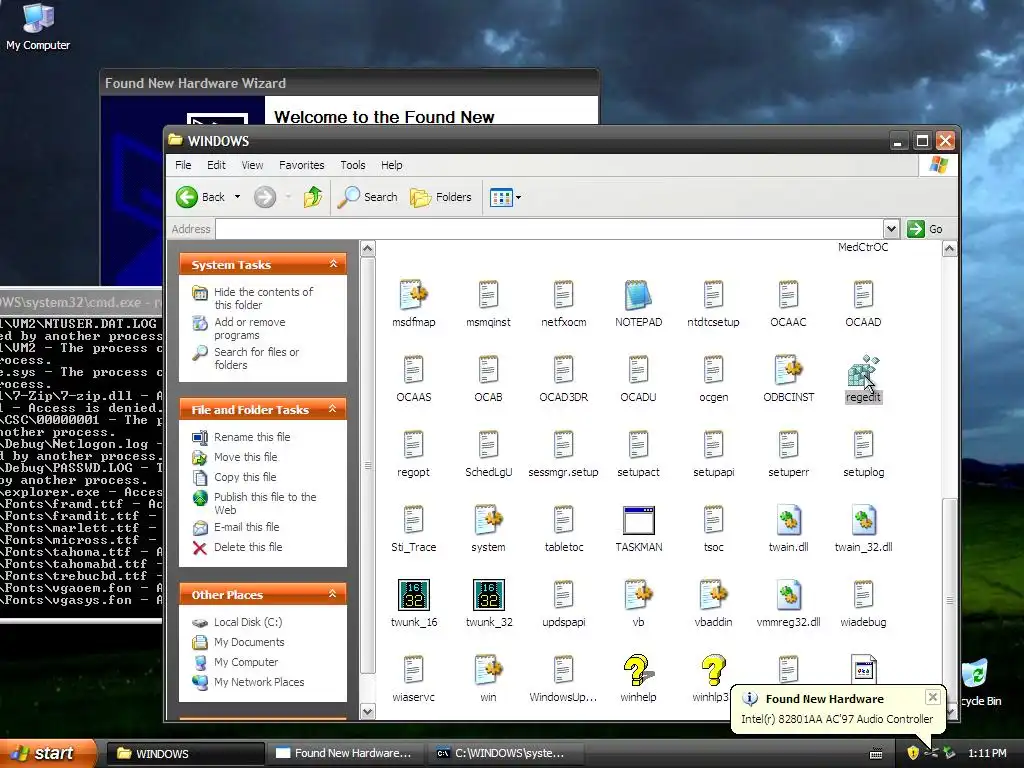Open the Tools menu
Viewport: 1024px width, 768px height.
353,165
